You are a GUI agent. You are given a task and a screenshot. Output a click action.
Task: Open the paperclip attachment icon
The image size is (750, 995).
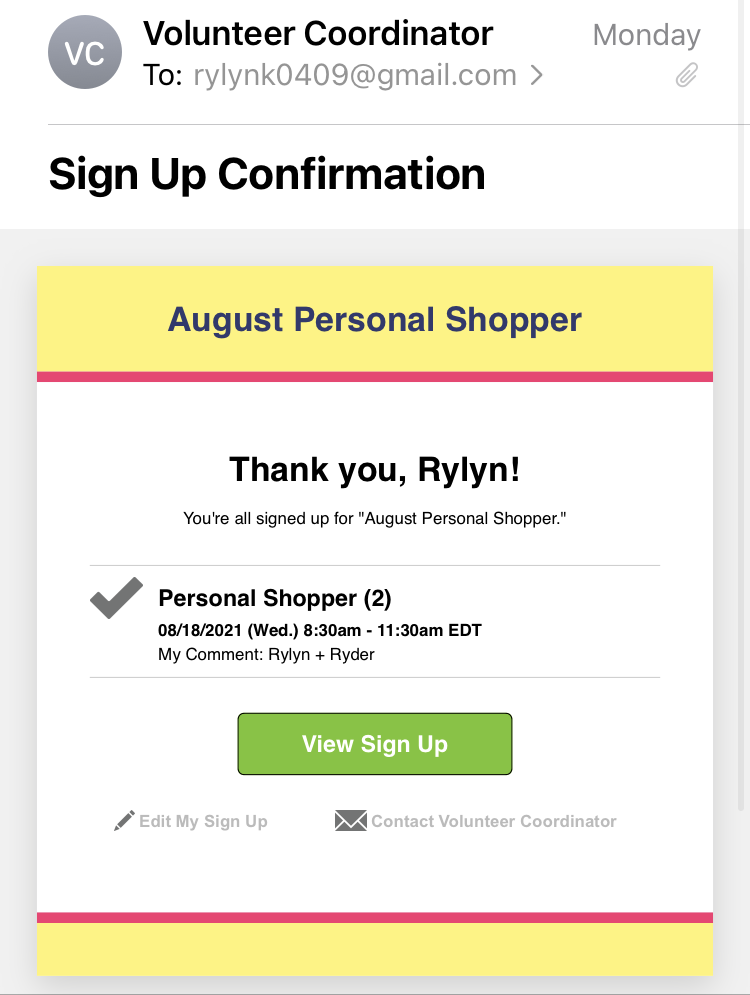[x=686, y=75]
